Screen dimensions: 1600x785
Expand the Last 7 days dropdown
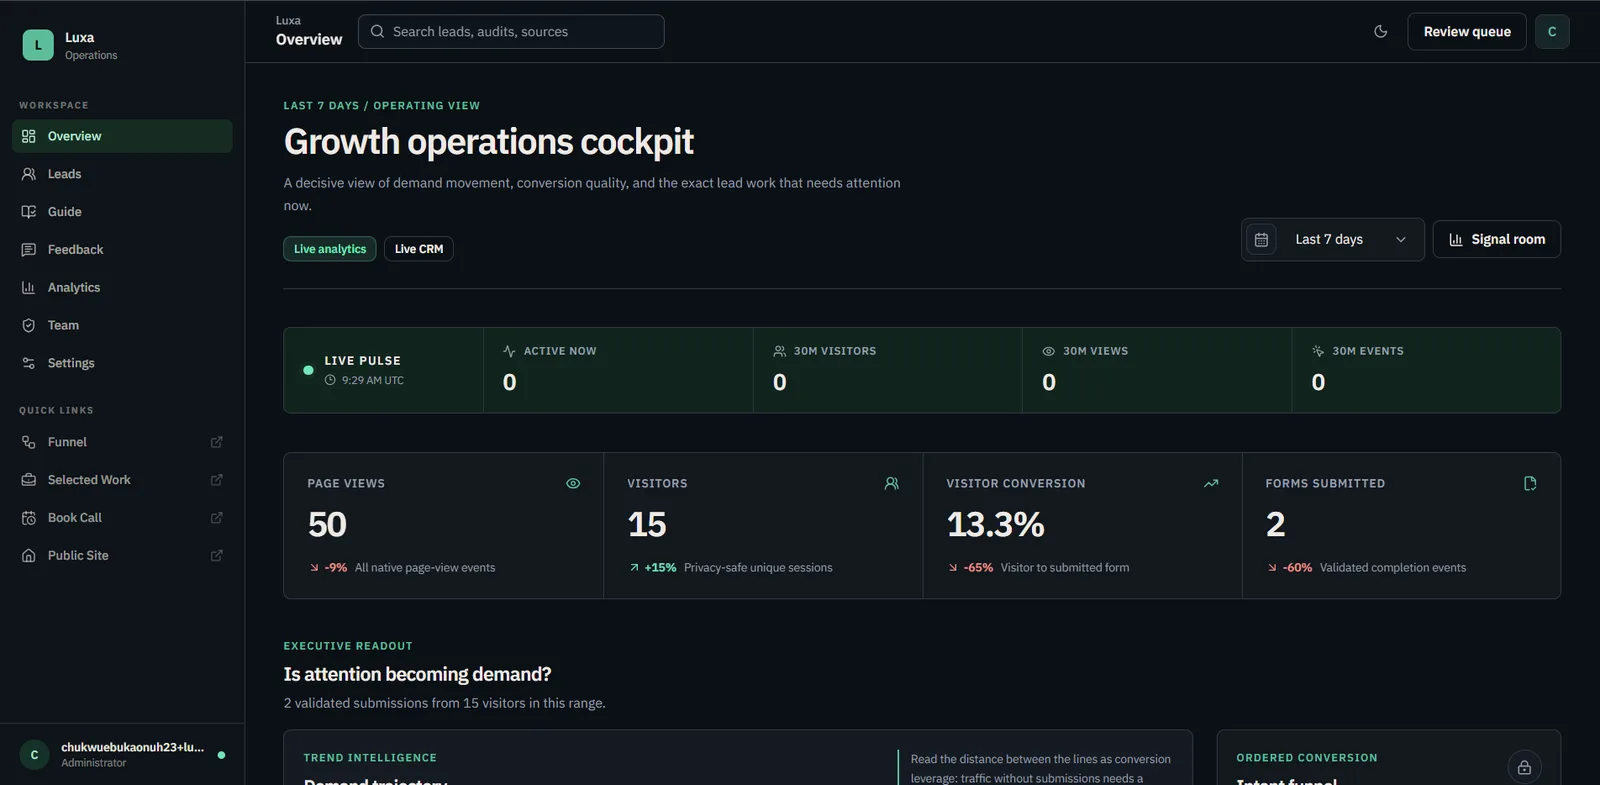point(1332,240)
